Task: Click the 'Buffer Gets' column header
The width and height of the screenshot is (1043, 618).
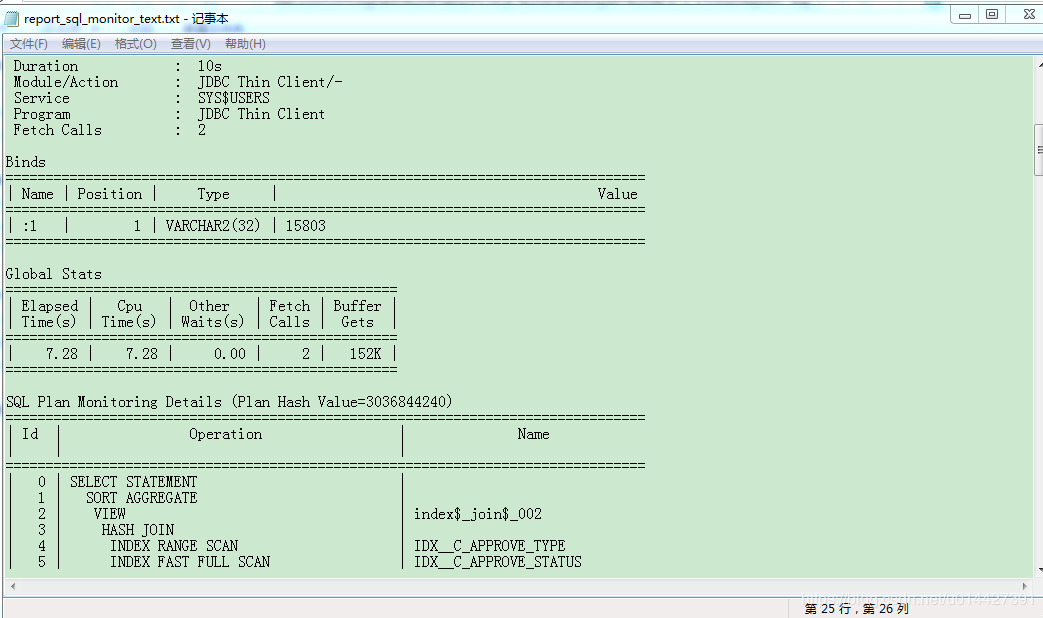Action: click(x=357, y=314)
